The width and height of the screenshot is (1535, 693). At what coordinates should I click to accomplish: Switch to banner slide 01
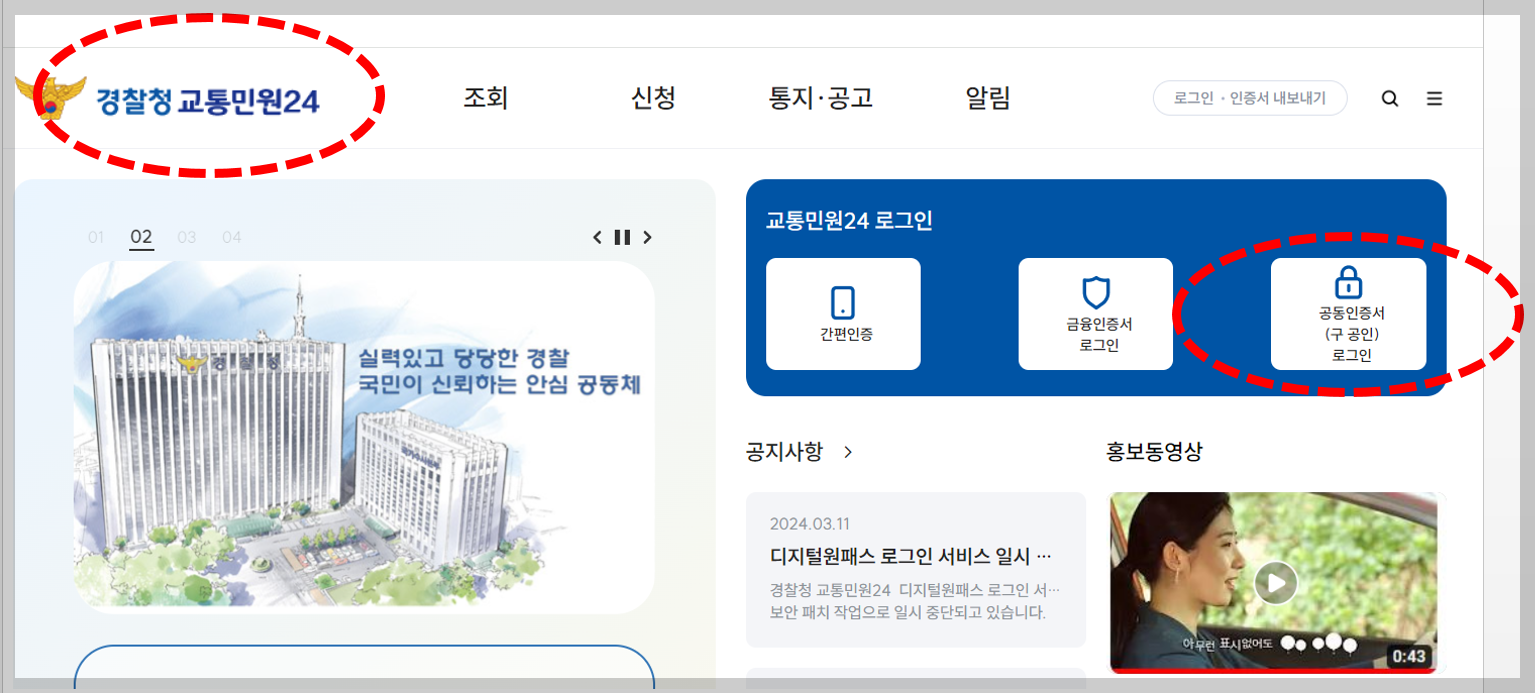pyautogui.click(x=96, y=237)
